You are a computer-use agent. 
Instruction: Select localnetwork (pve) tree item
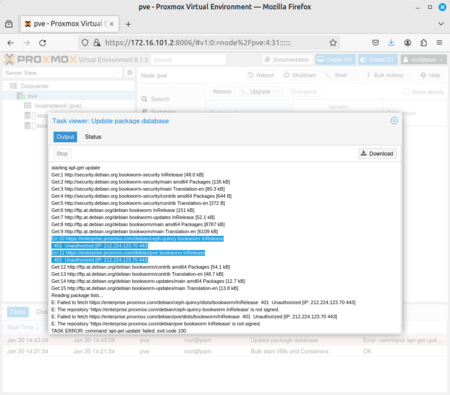58,106
